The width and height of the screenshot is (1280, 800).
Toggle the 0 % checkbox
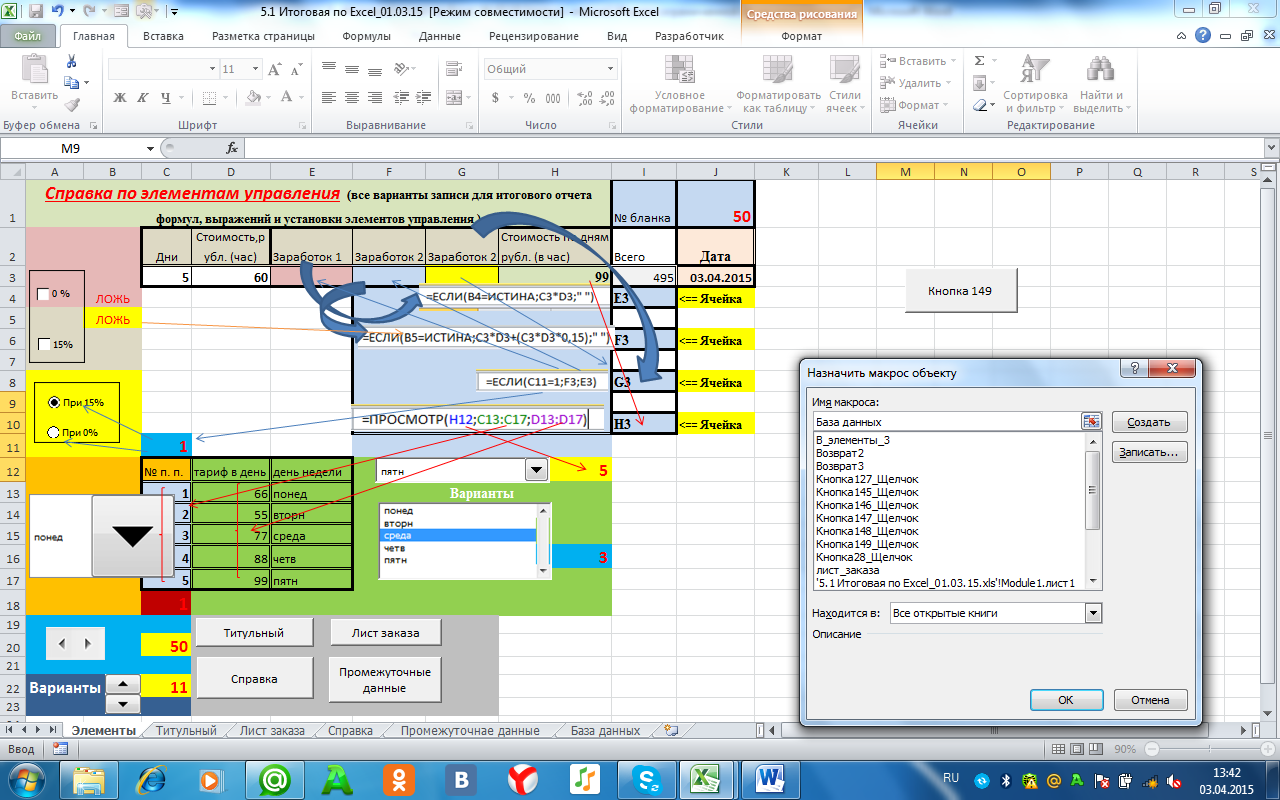pos(43,294)
